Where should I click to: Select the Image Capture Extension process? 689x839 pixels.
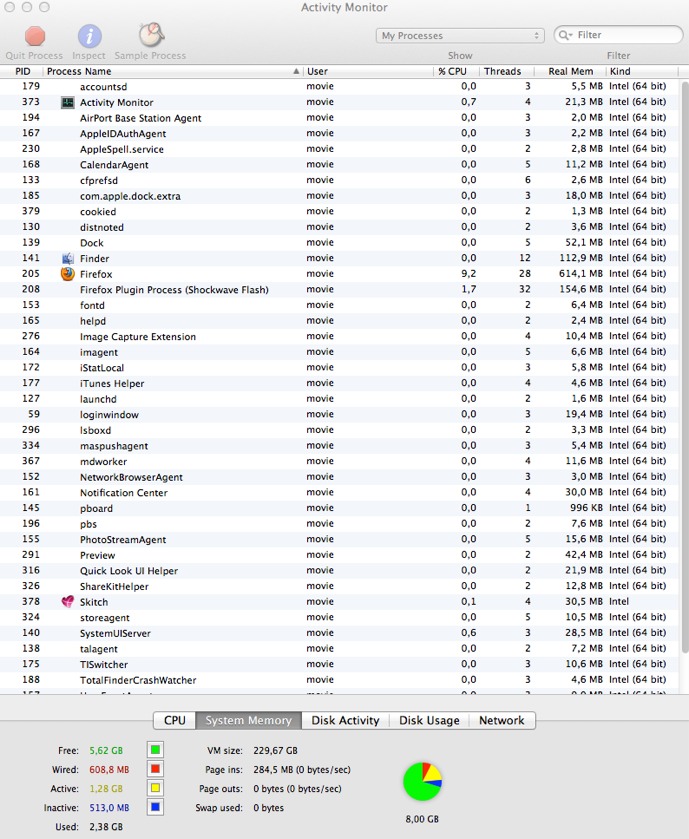[340, 337]
